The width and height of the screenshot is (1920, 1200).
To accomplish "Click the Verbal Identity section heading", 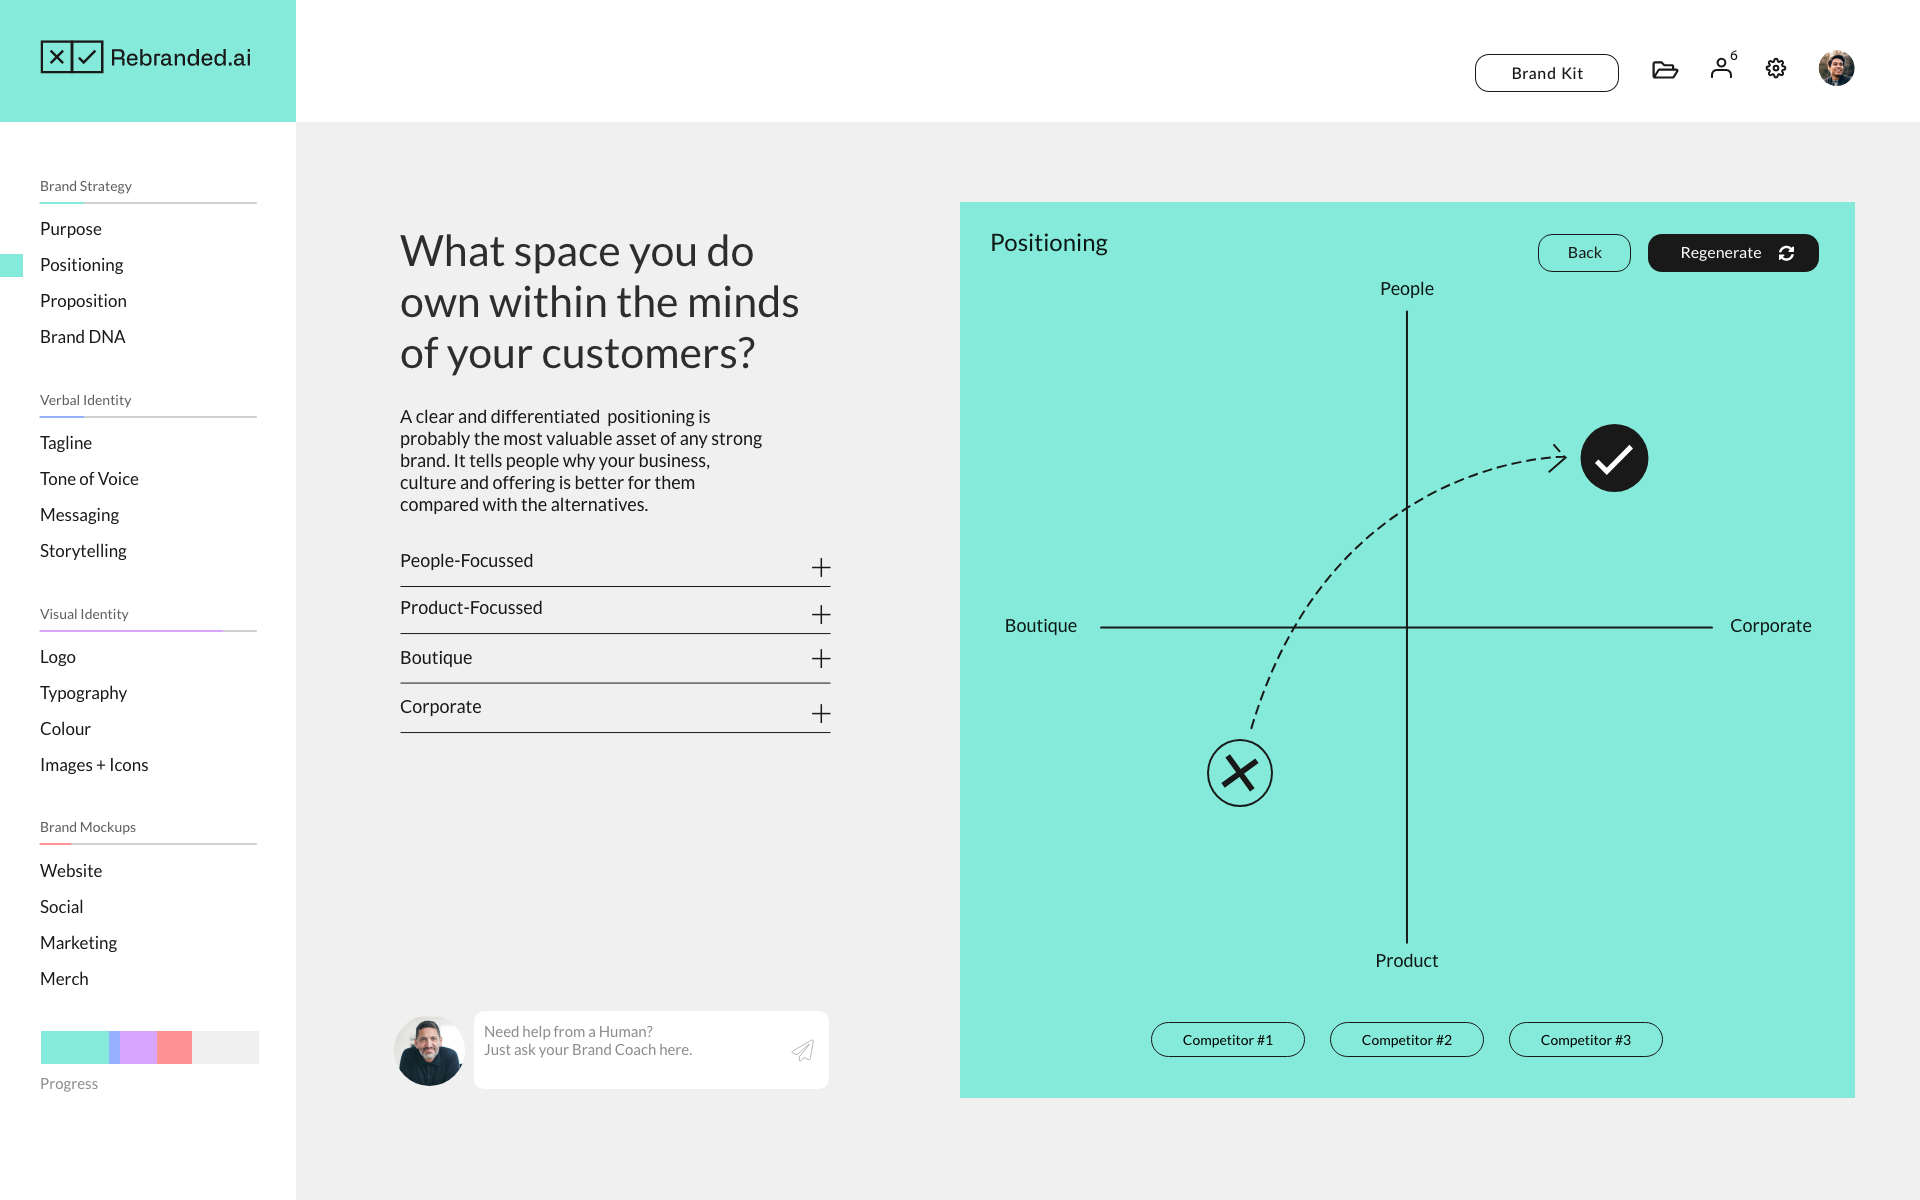I will click(86, 400).
